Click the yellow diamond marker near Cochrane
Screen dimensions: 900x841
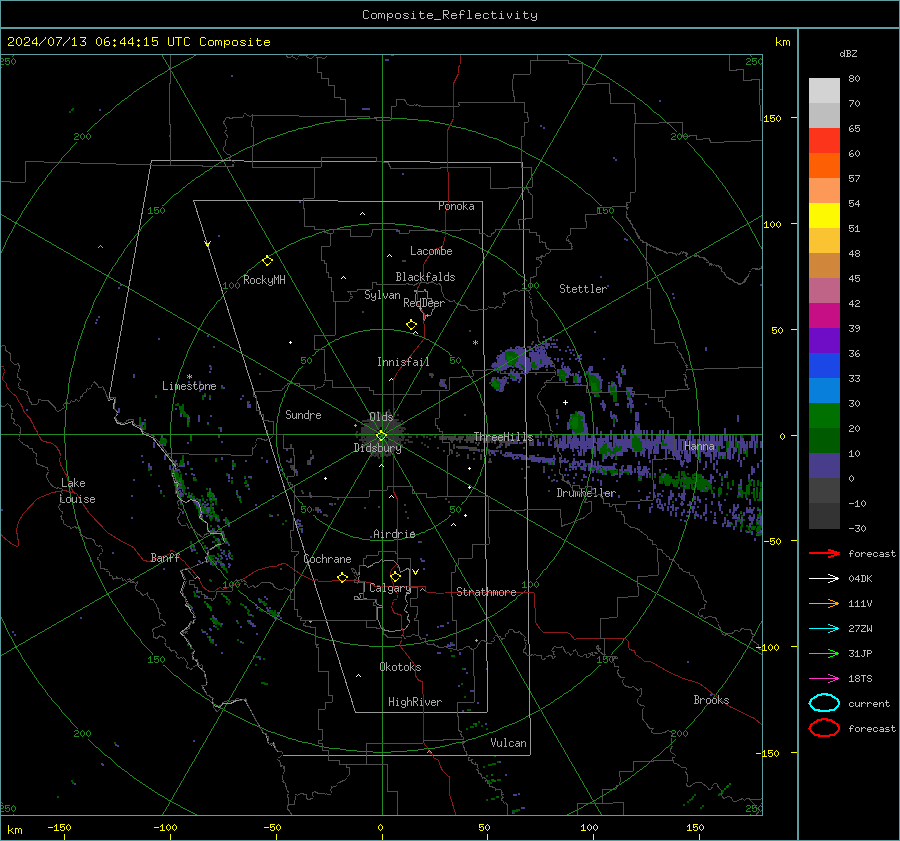coord(343,578)
